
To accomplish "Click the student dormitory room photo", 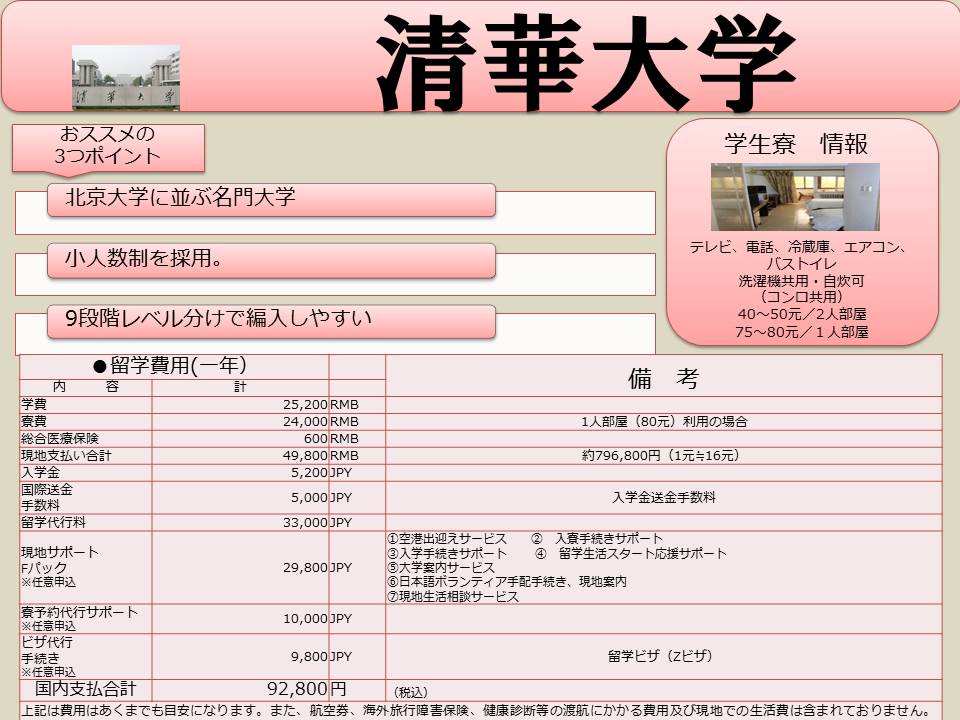I will click(795, 197).
